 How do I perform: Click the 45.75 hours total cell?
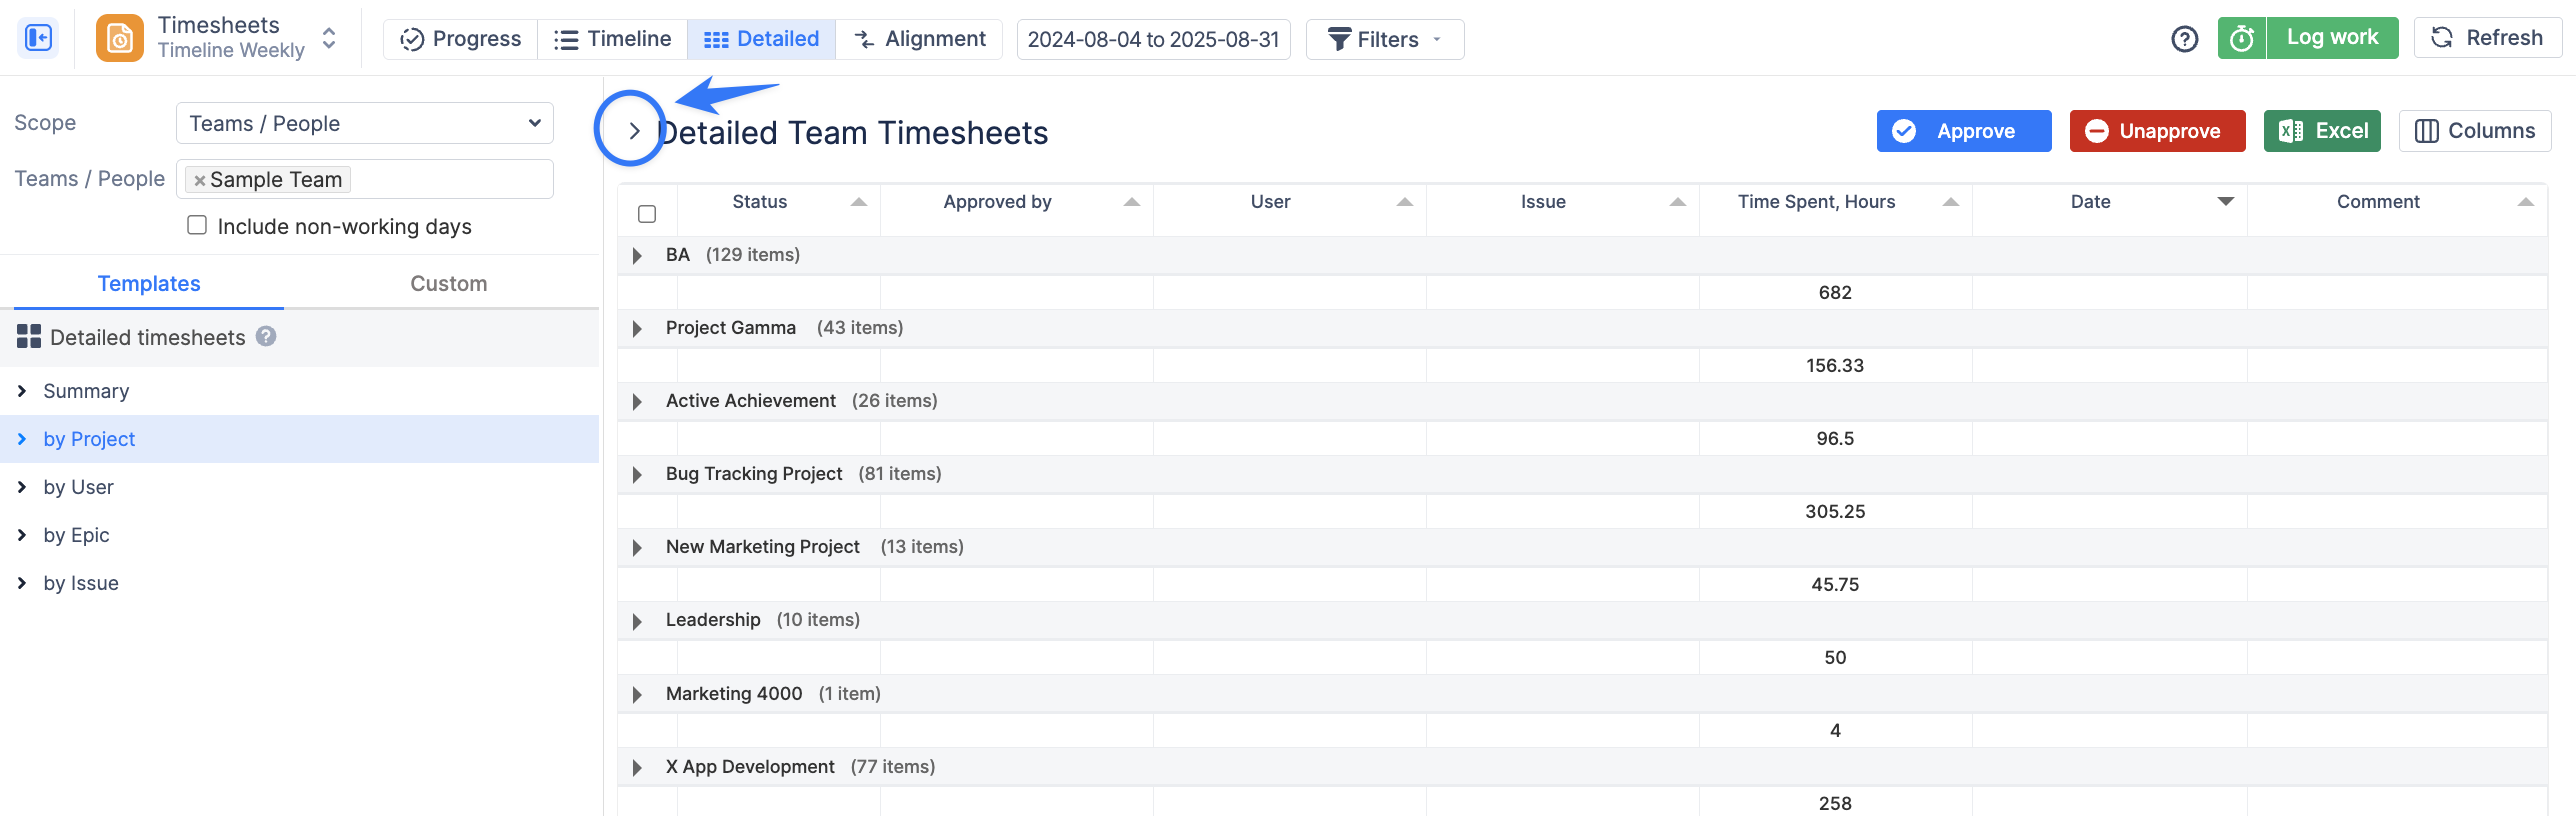coord(1835,584)
